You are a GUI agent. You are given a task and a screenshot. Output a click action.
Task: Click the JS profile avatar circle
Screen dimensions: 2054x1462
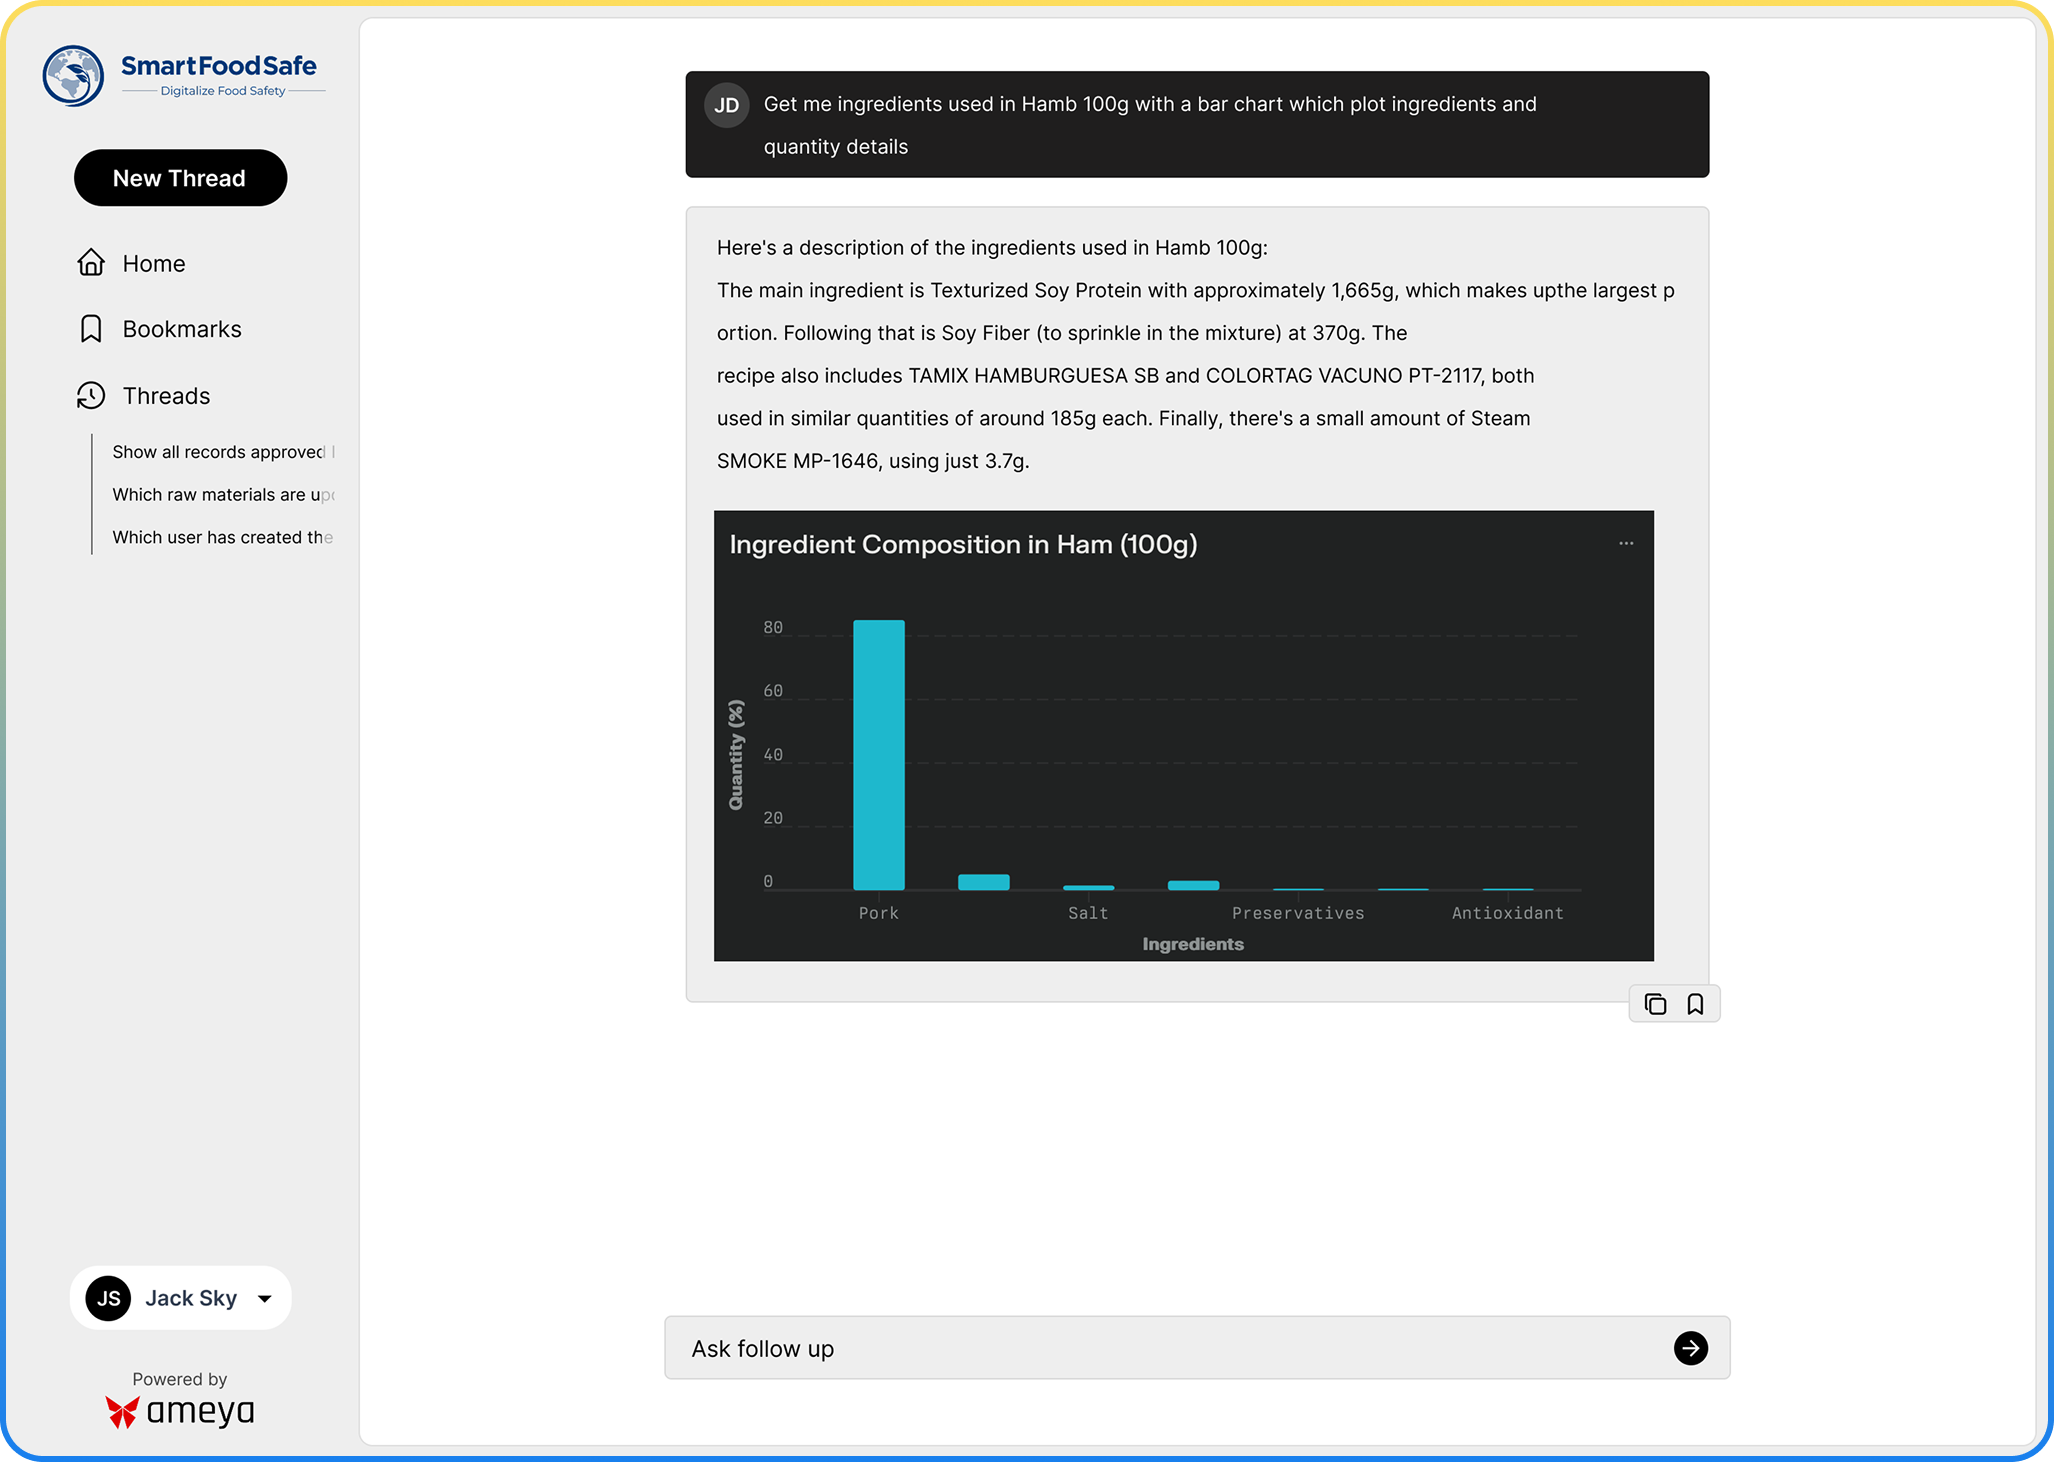(x=109, y=1299)
